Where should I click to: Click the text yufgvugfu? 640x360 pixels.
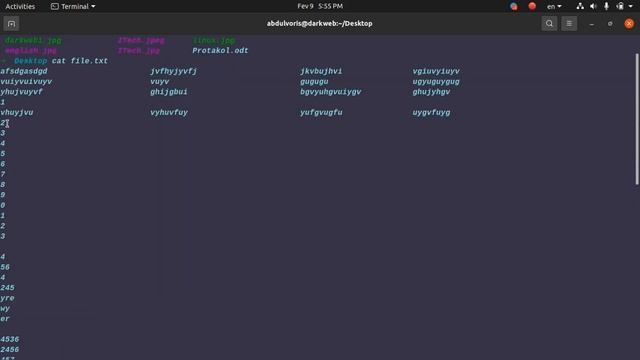321,113
